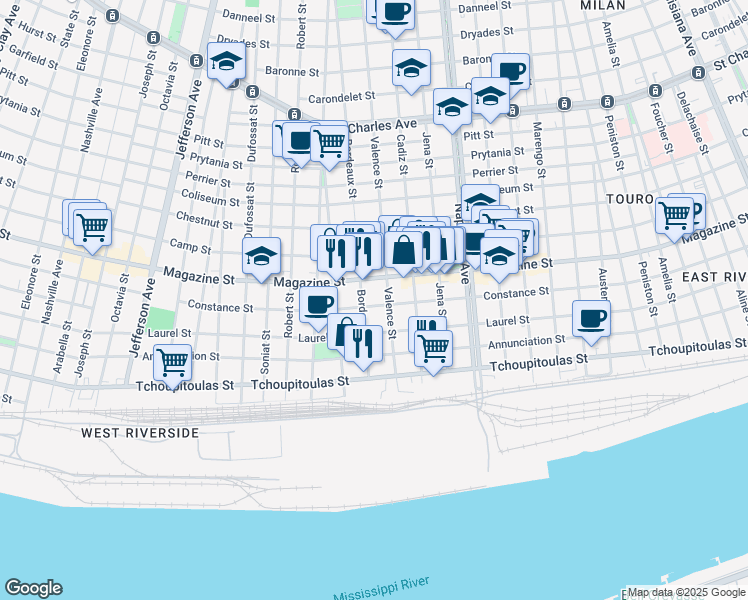Click the Carondelet St label
This screenshot has width=748, height=600.
342,98
